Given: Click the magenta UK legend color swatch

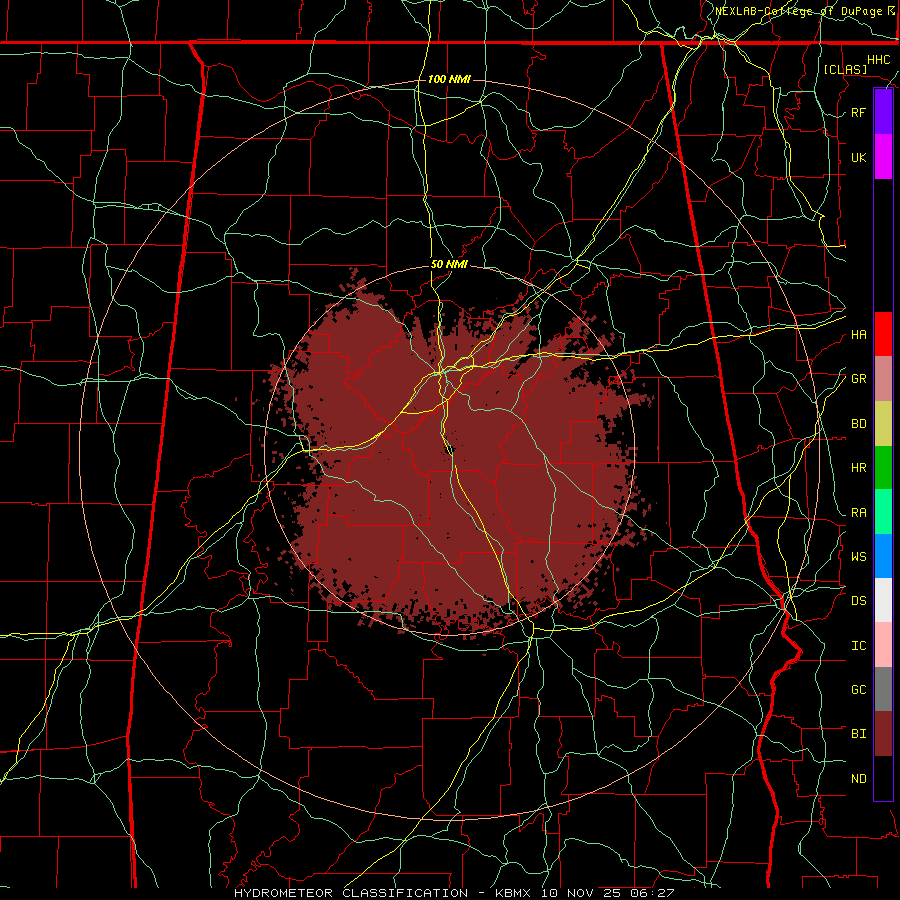Looking at the screenshot, I should pyautogui.click(x=883, y=157).
